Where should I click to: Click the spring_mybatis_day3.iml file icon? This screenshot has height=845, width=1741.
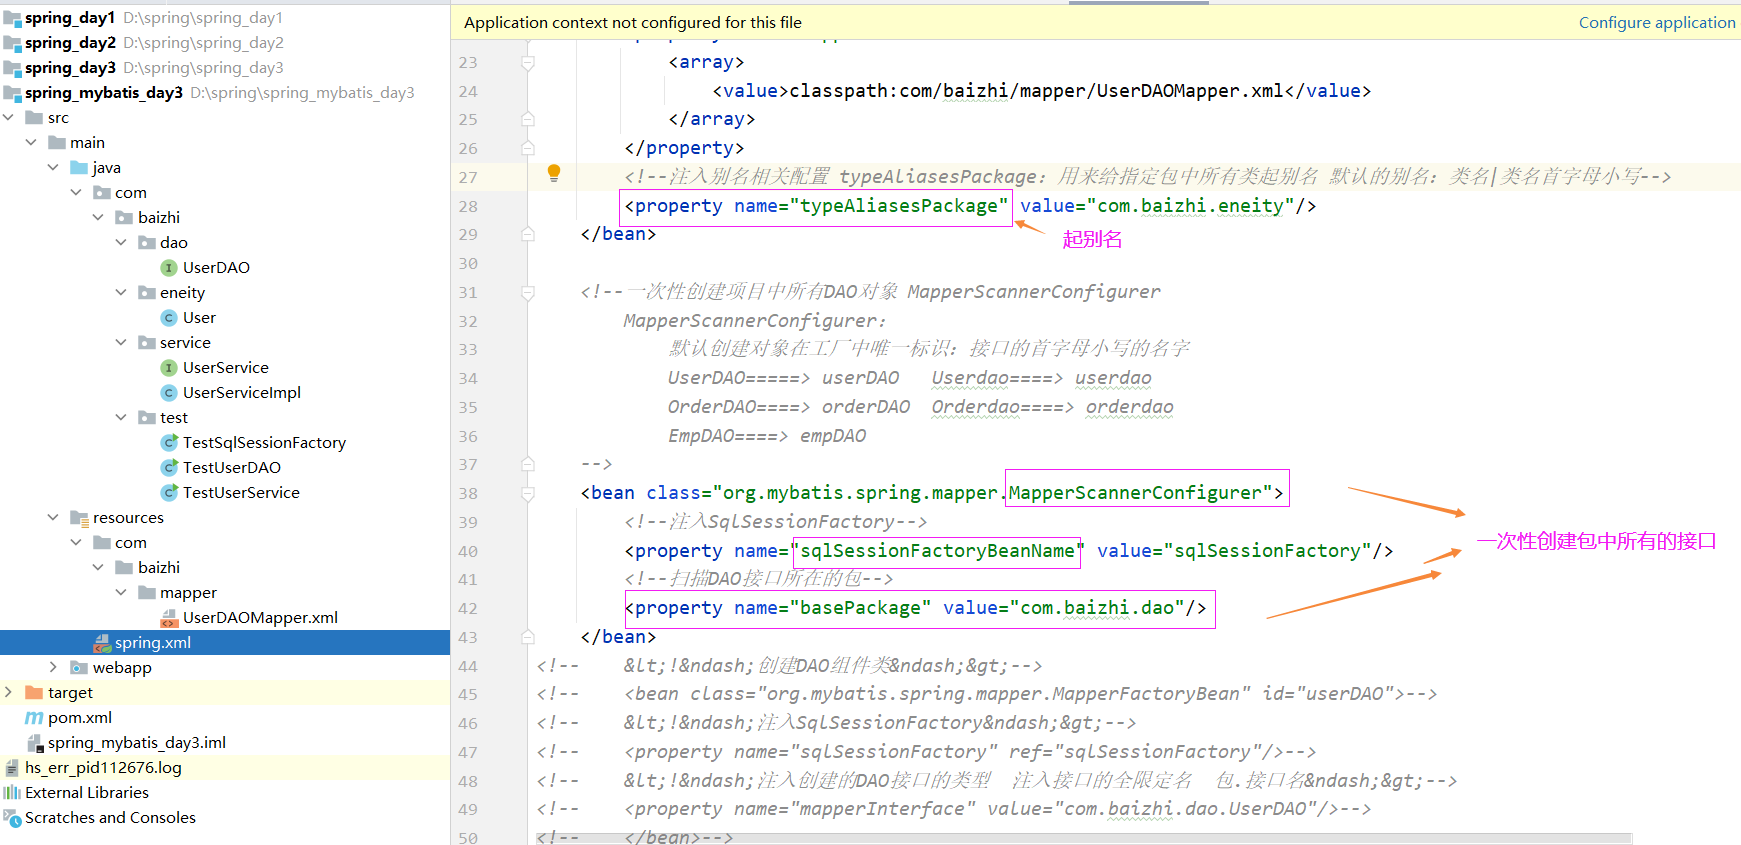[35, 743]
